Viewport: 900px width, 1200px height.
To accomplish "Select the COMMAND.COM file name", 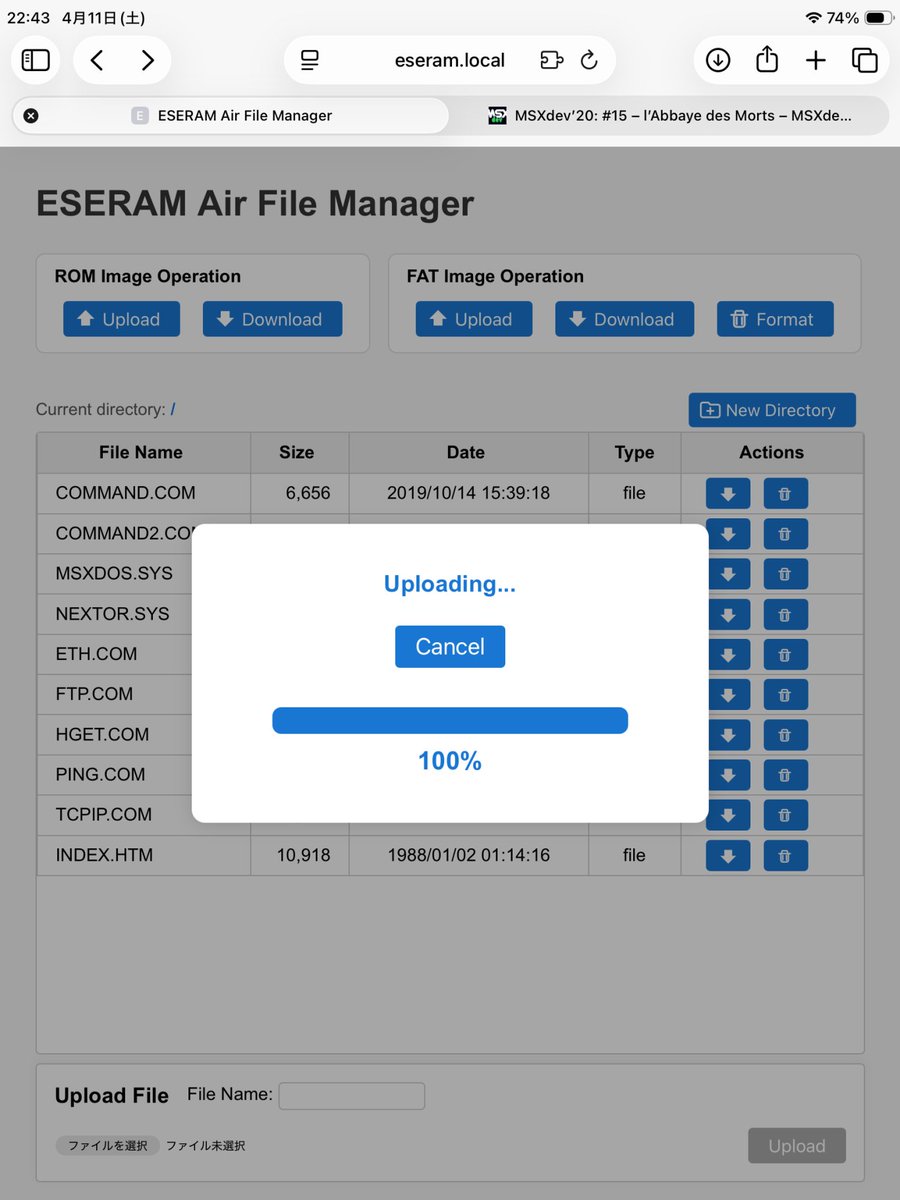I will (126, 493).
